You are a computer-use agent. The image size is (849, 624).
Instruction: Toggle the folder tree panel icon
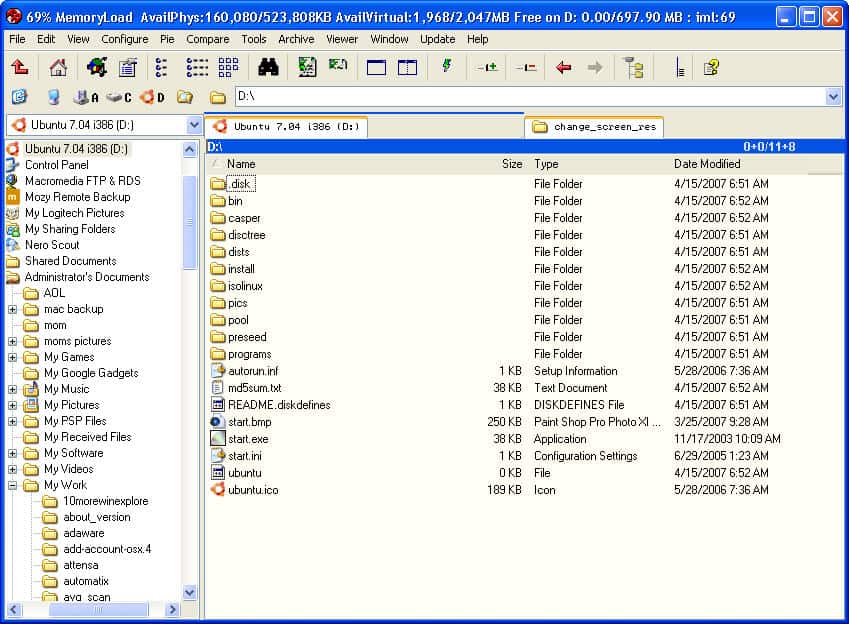(x=633, y=68)
